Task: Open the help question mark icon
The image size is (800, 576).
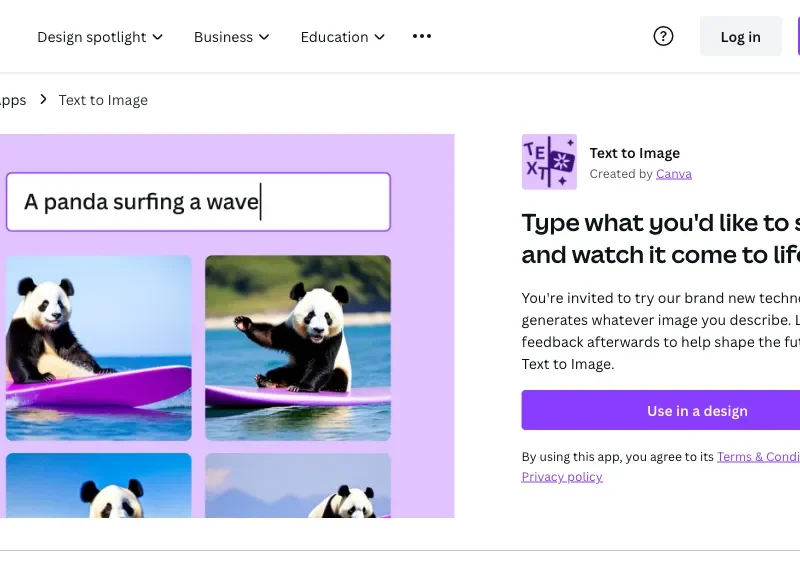Action: click(x=663, y=36)
